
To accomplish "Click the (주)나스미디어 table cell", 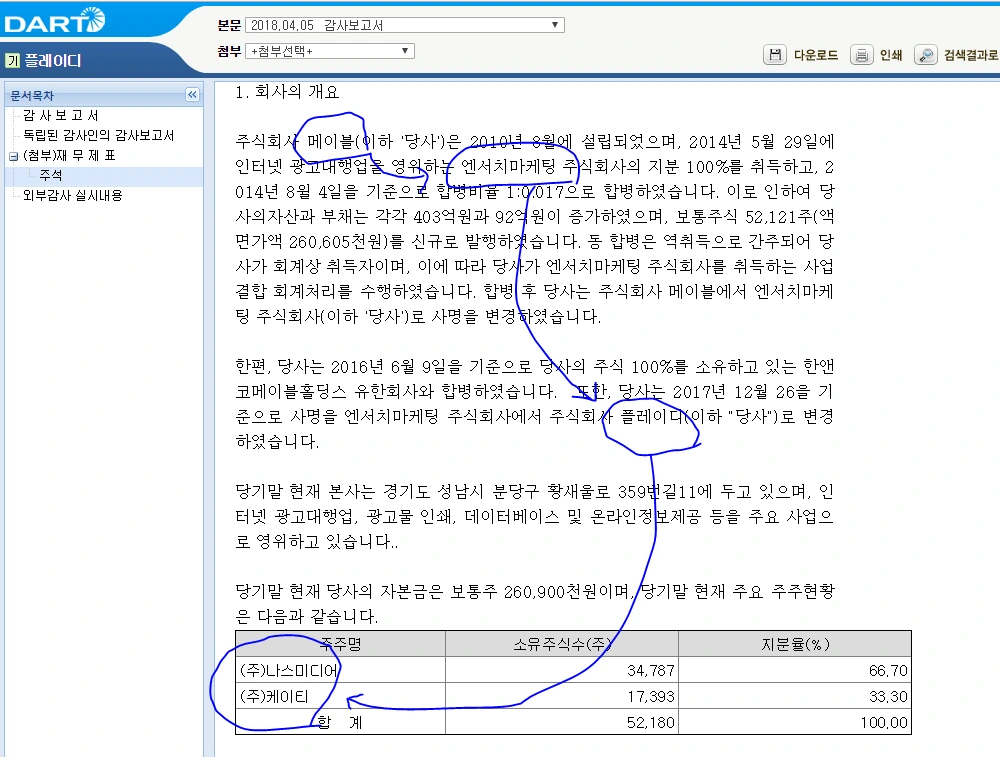I will 341,670.
